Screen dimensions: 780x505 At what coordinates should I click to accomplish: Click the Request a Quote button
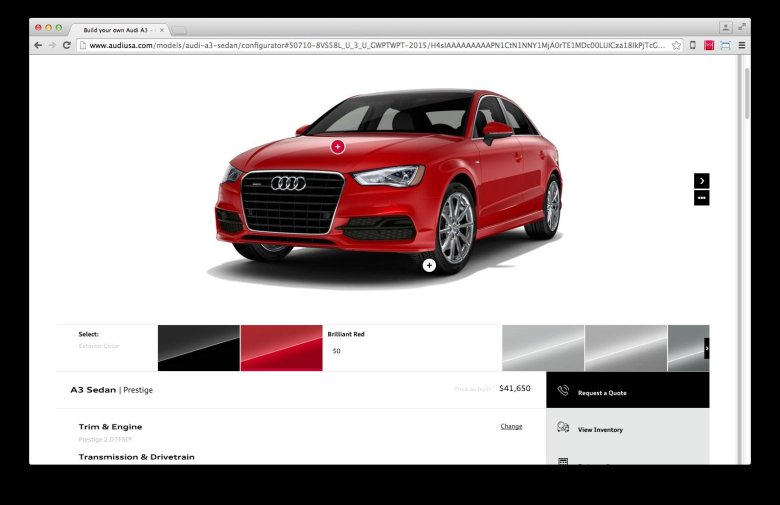pyautogui.click(x=627, y=392)
